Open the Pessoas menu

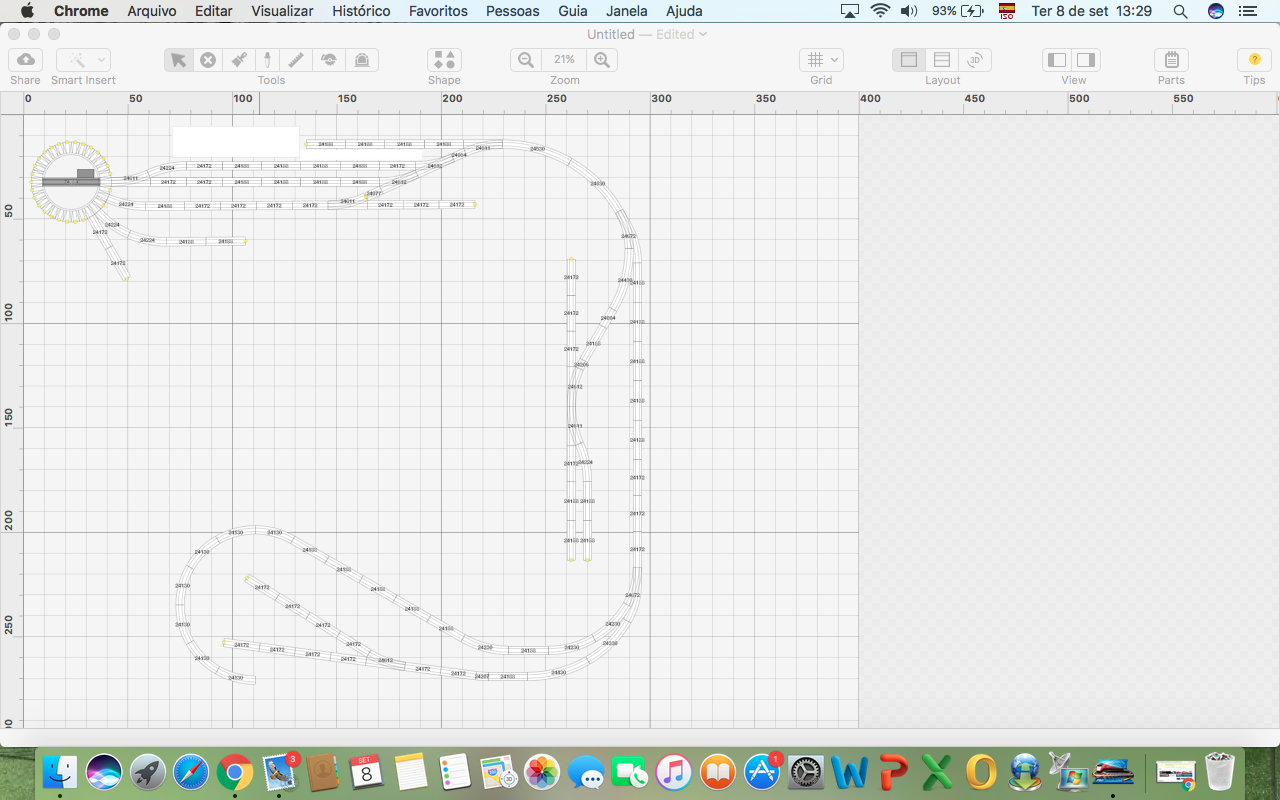[x=513, y=11]
